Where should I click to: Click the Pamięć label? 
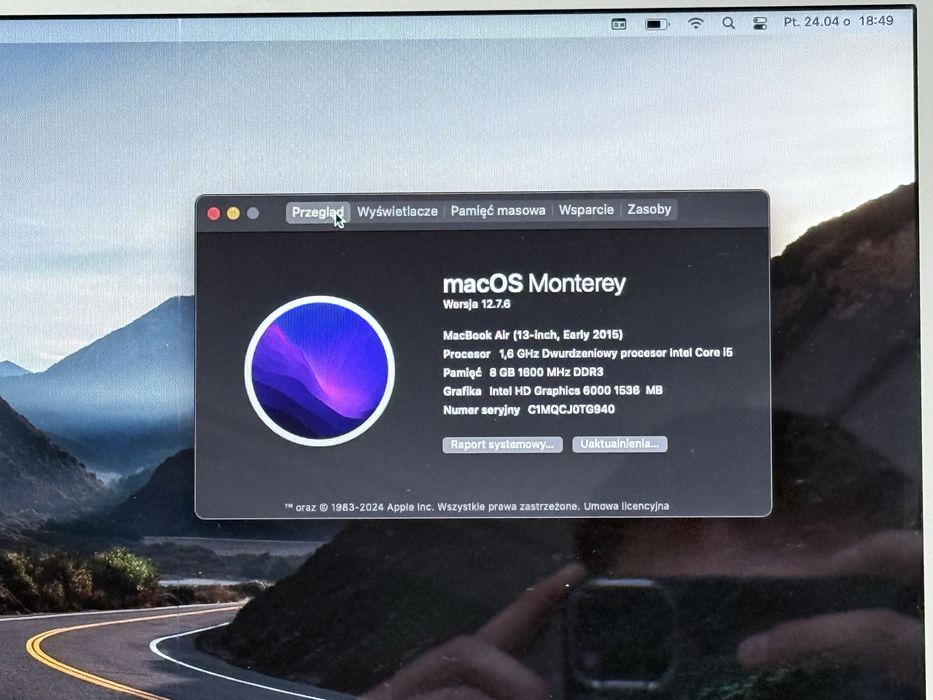click(462, 373)
